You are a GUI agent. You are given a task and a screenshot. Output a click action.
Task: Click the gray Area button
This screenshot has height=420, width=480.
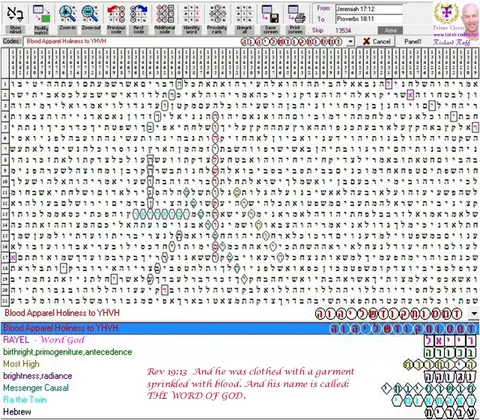[390, 31]
